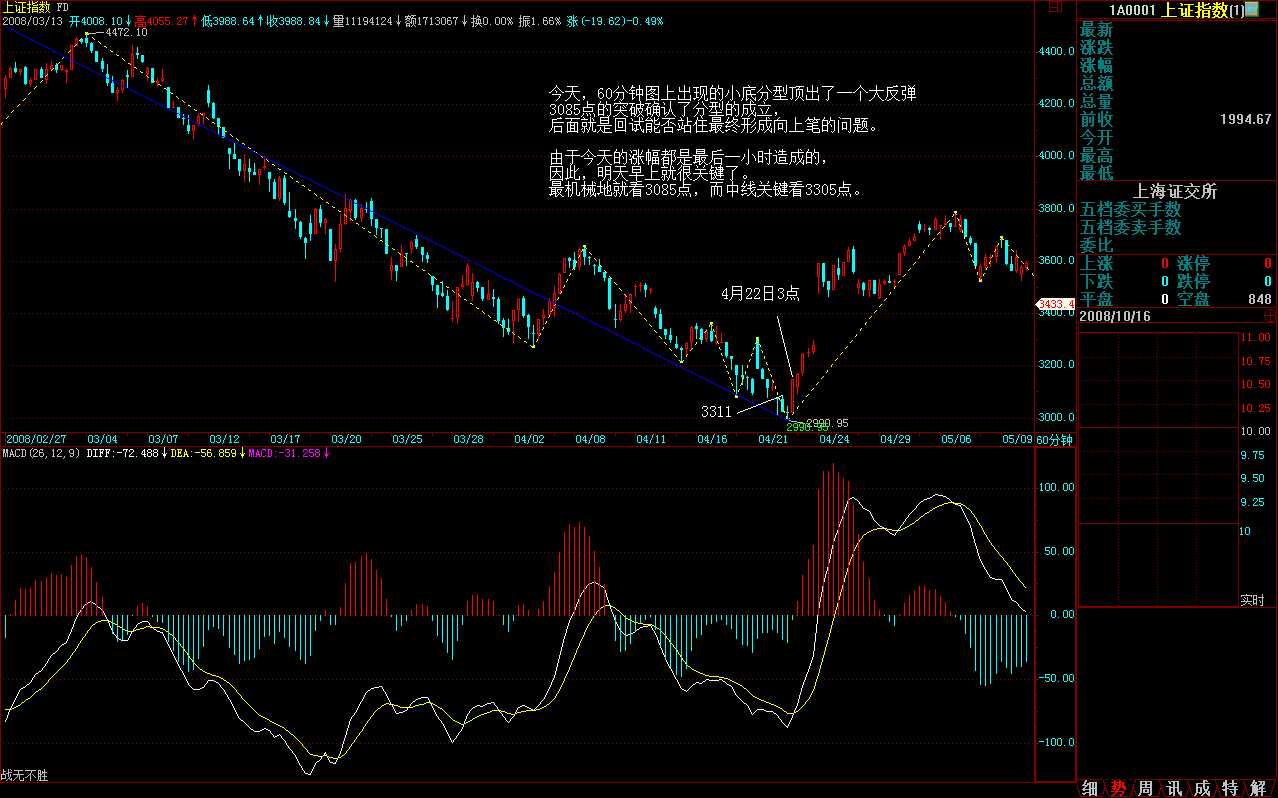Open the 解 tab
The height and width of the screenshot is (798, 1278).
[x=1258, y=788]
